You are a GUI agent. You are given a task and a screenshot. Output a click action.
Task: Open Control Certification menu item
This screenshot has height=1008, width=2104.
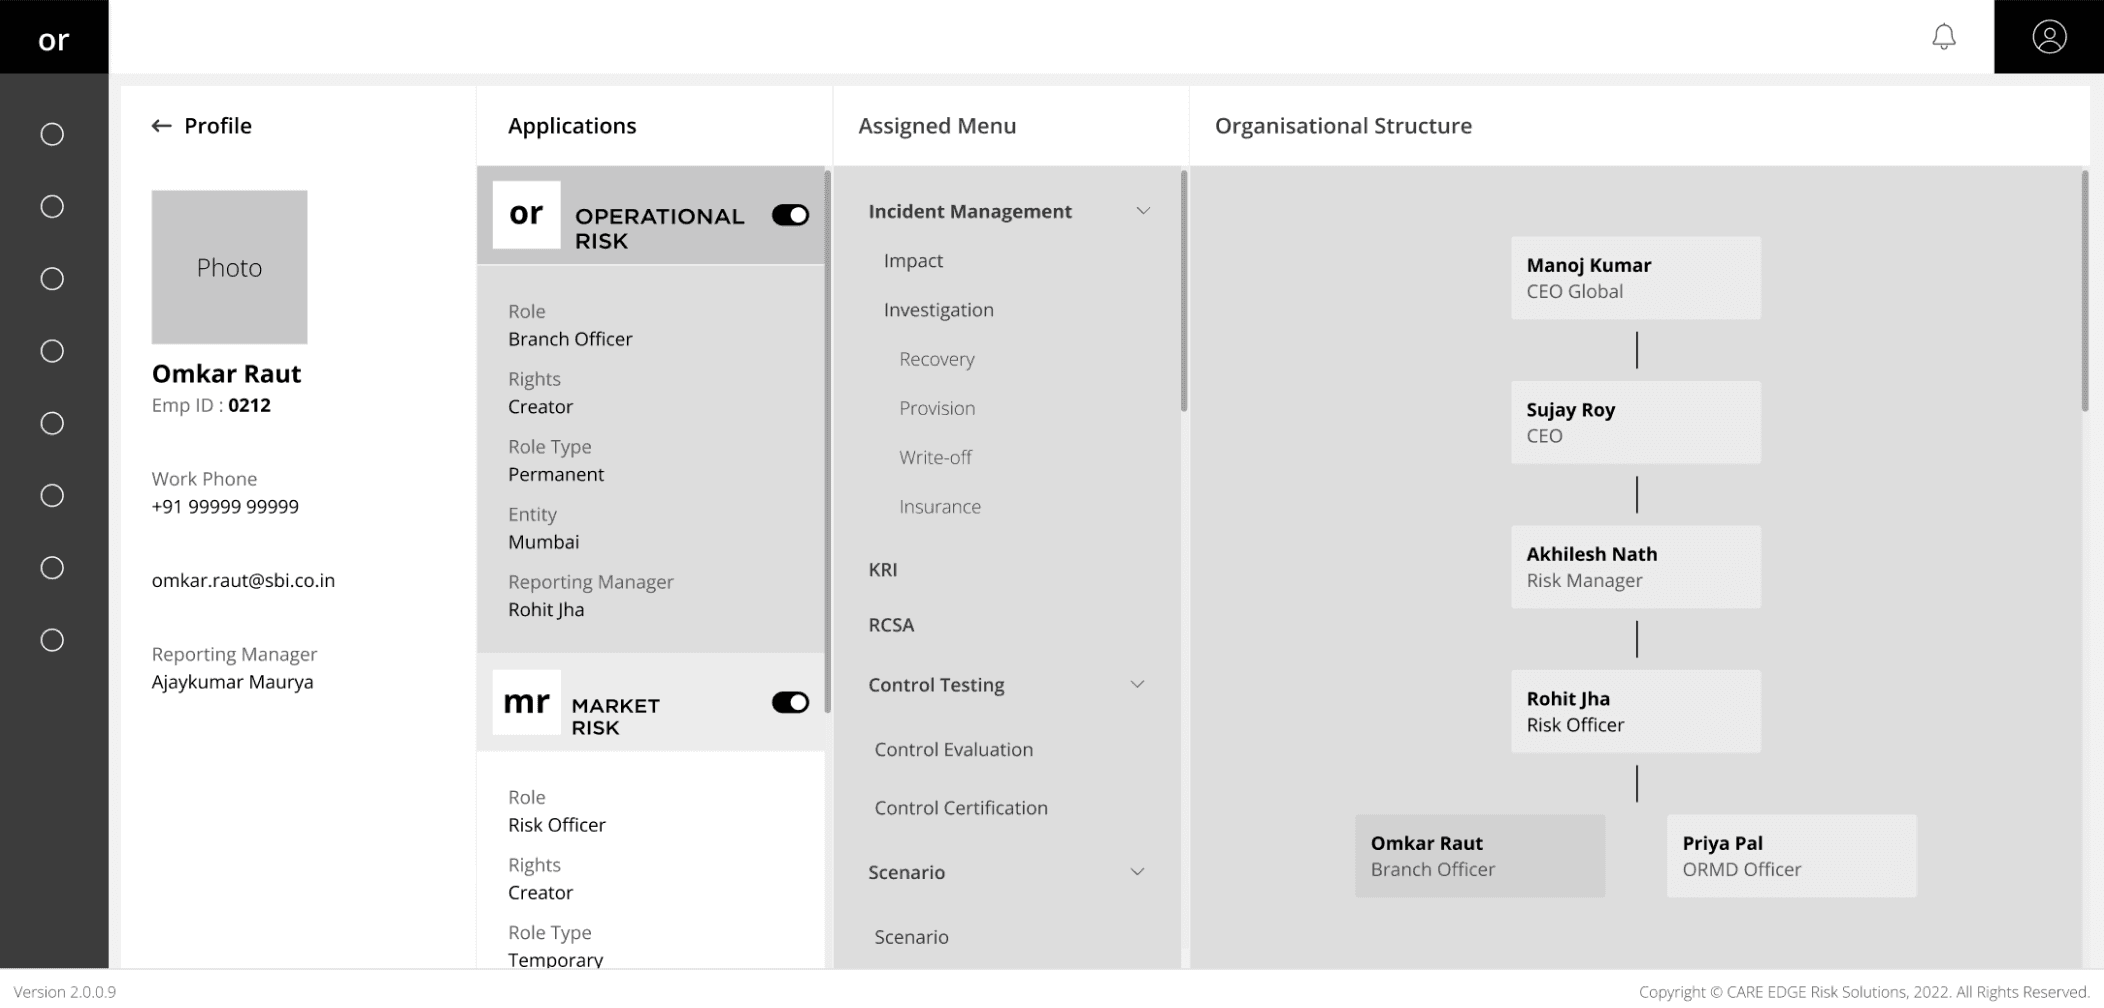pos(960,808)
